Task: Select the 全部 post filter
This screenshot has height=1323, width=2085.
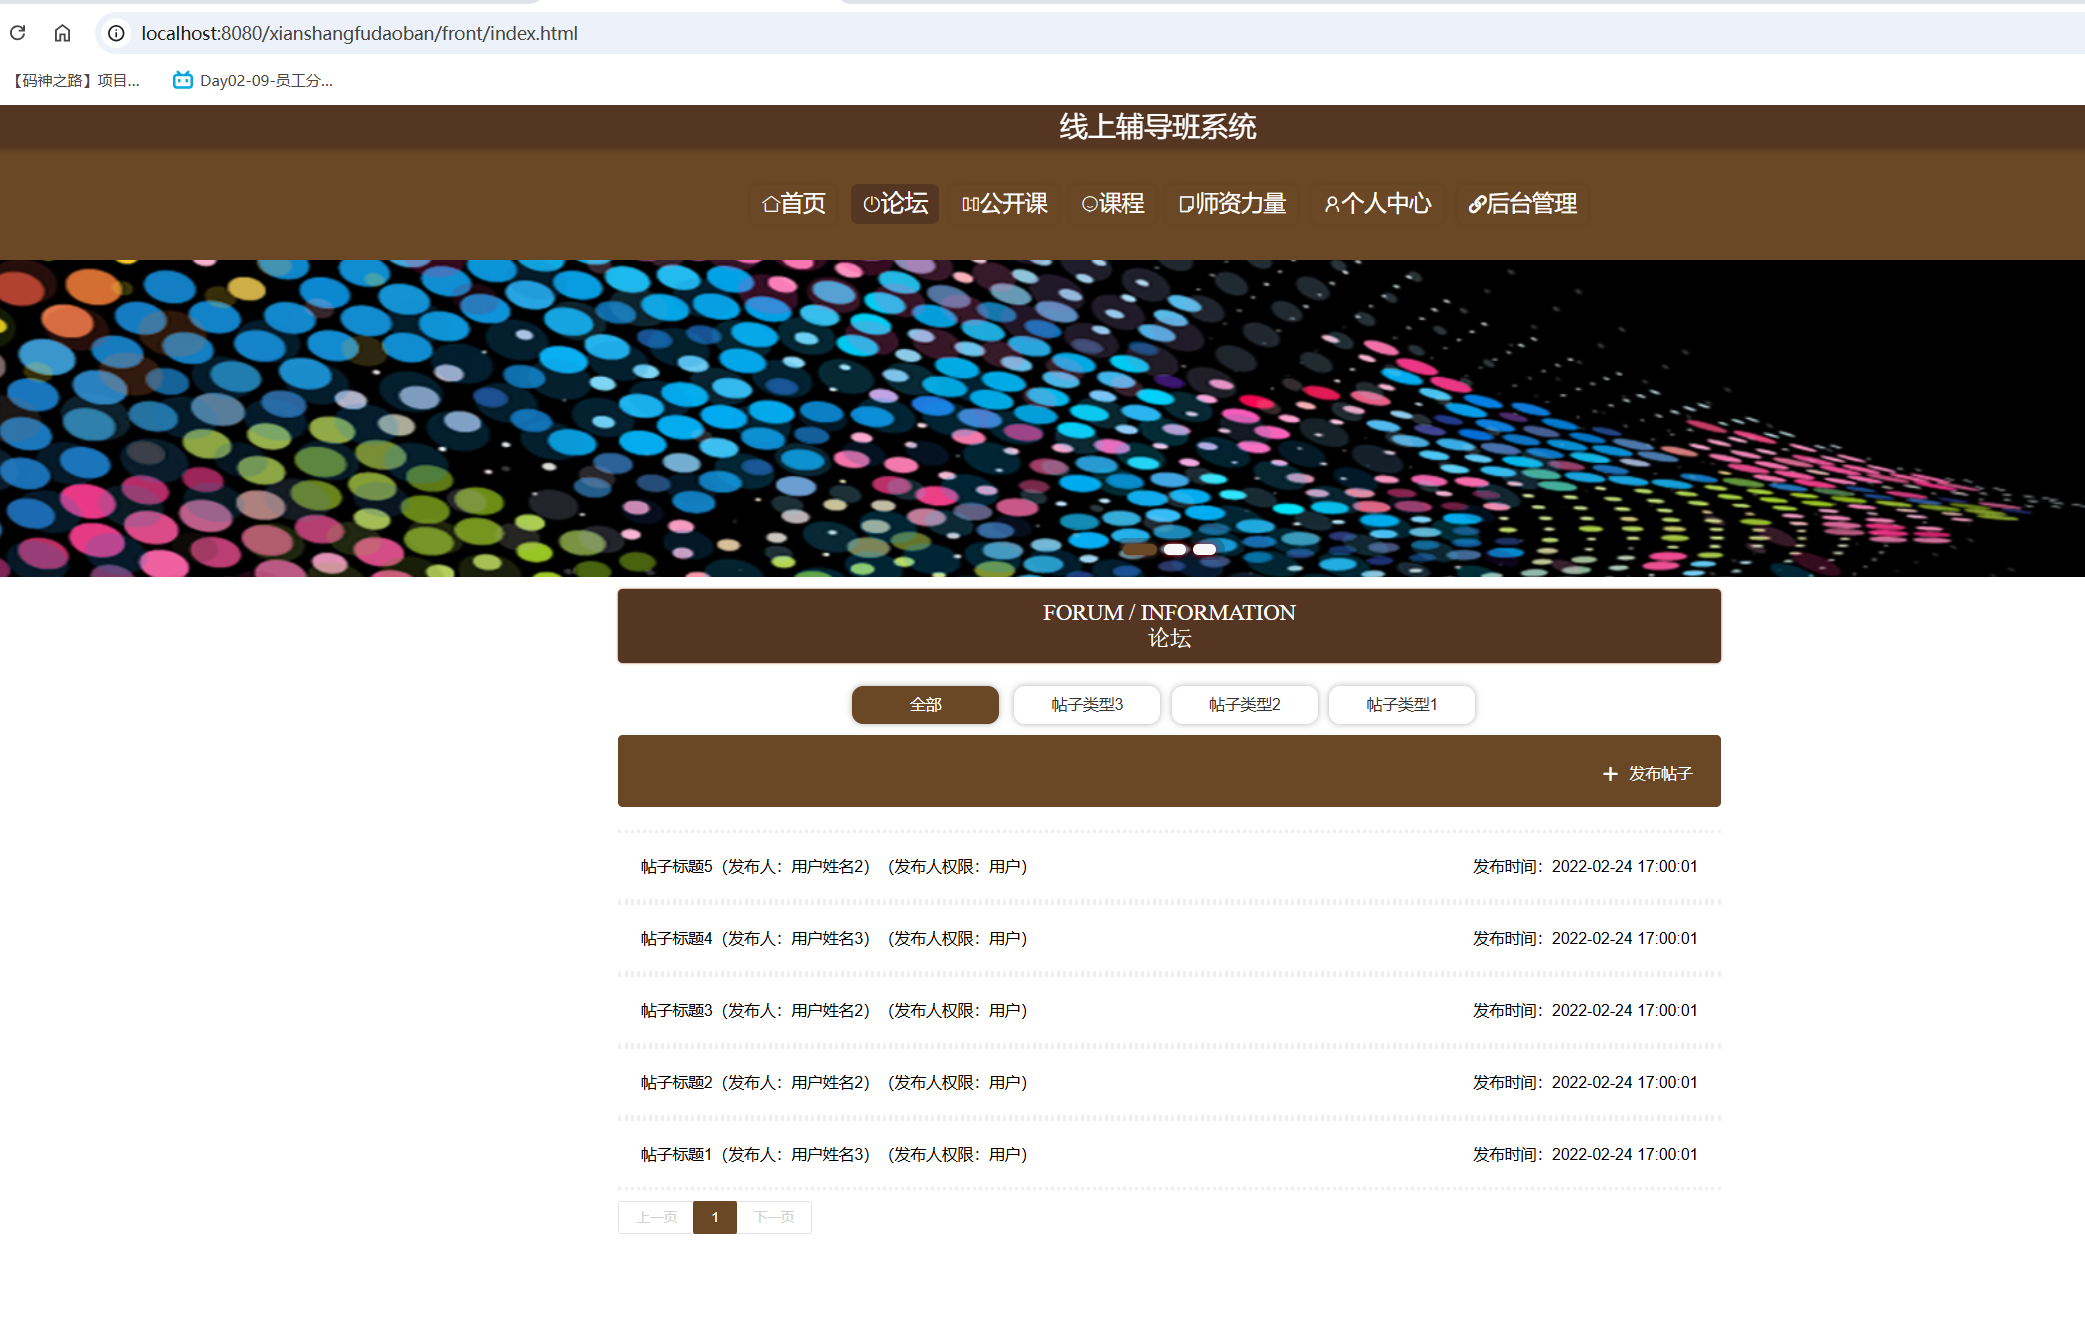Action: pyautogui.click(x=925, y=705)
